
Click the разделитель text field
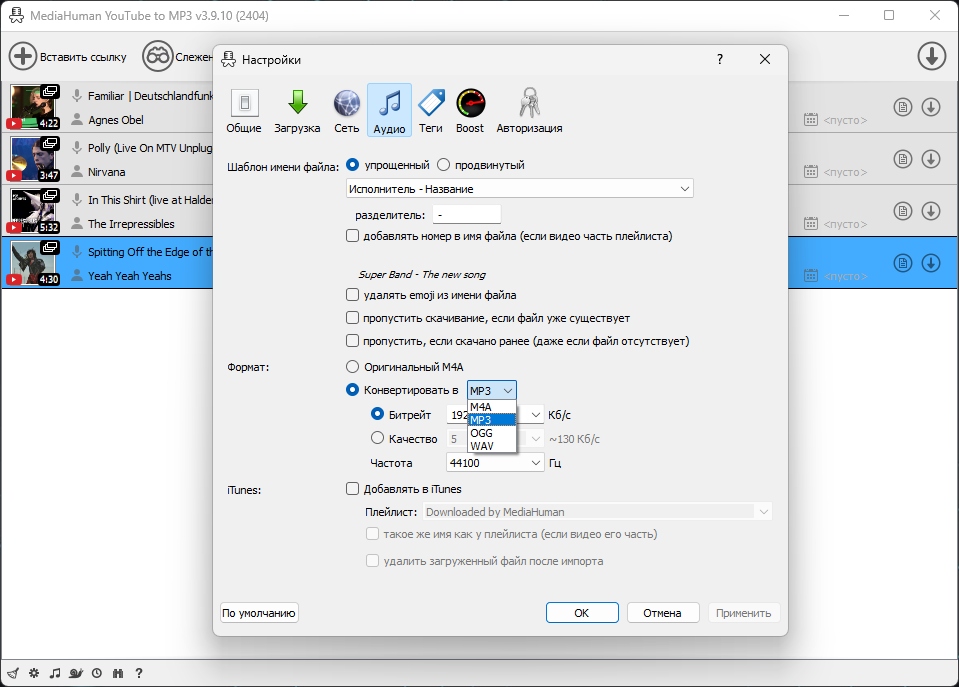point(467,215)
